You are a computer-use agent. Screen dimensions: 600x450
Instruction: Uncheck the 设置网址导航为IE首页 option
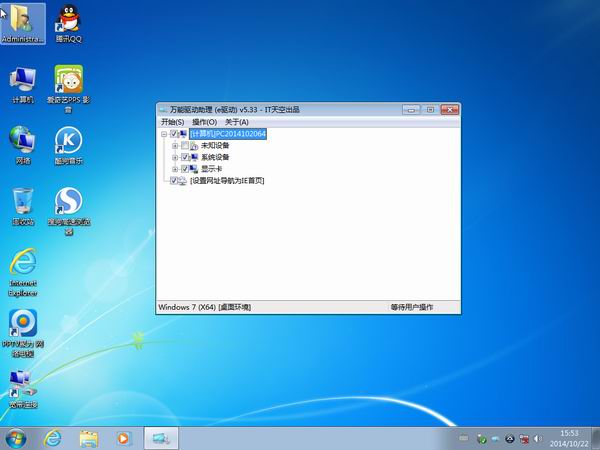pos(175,181)
